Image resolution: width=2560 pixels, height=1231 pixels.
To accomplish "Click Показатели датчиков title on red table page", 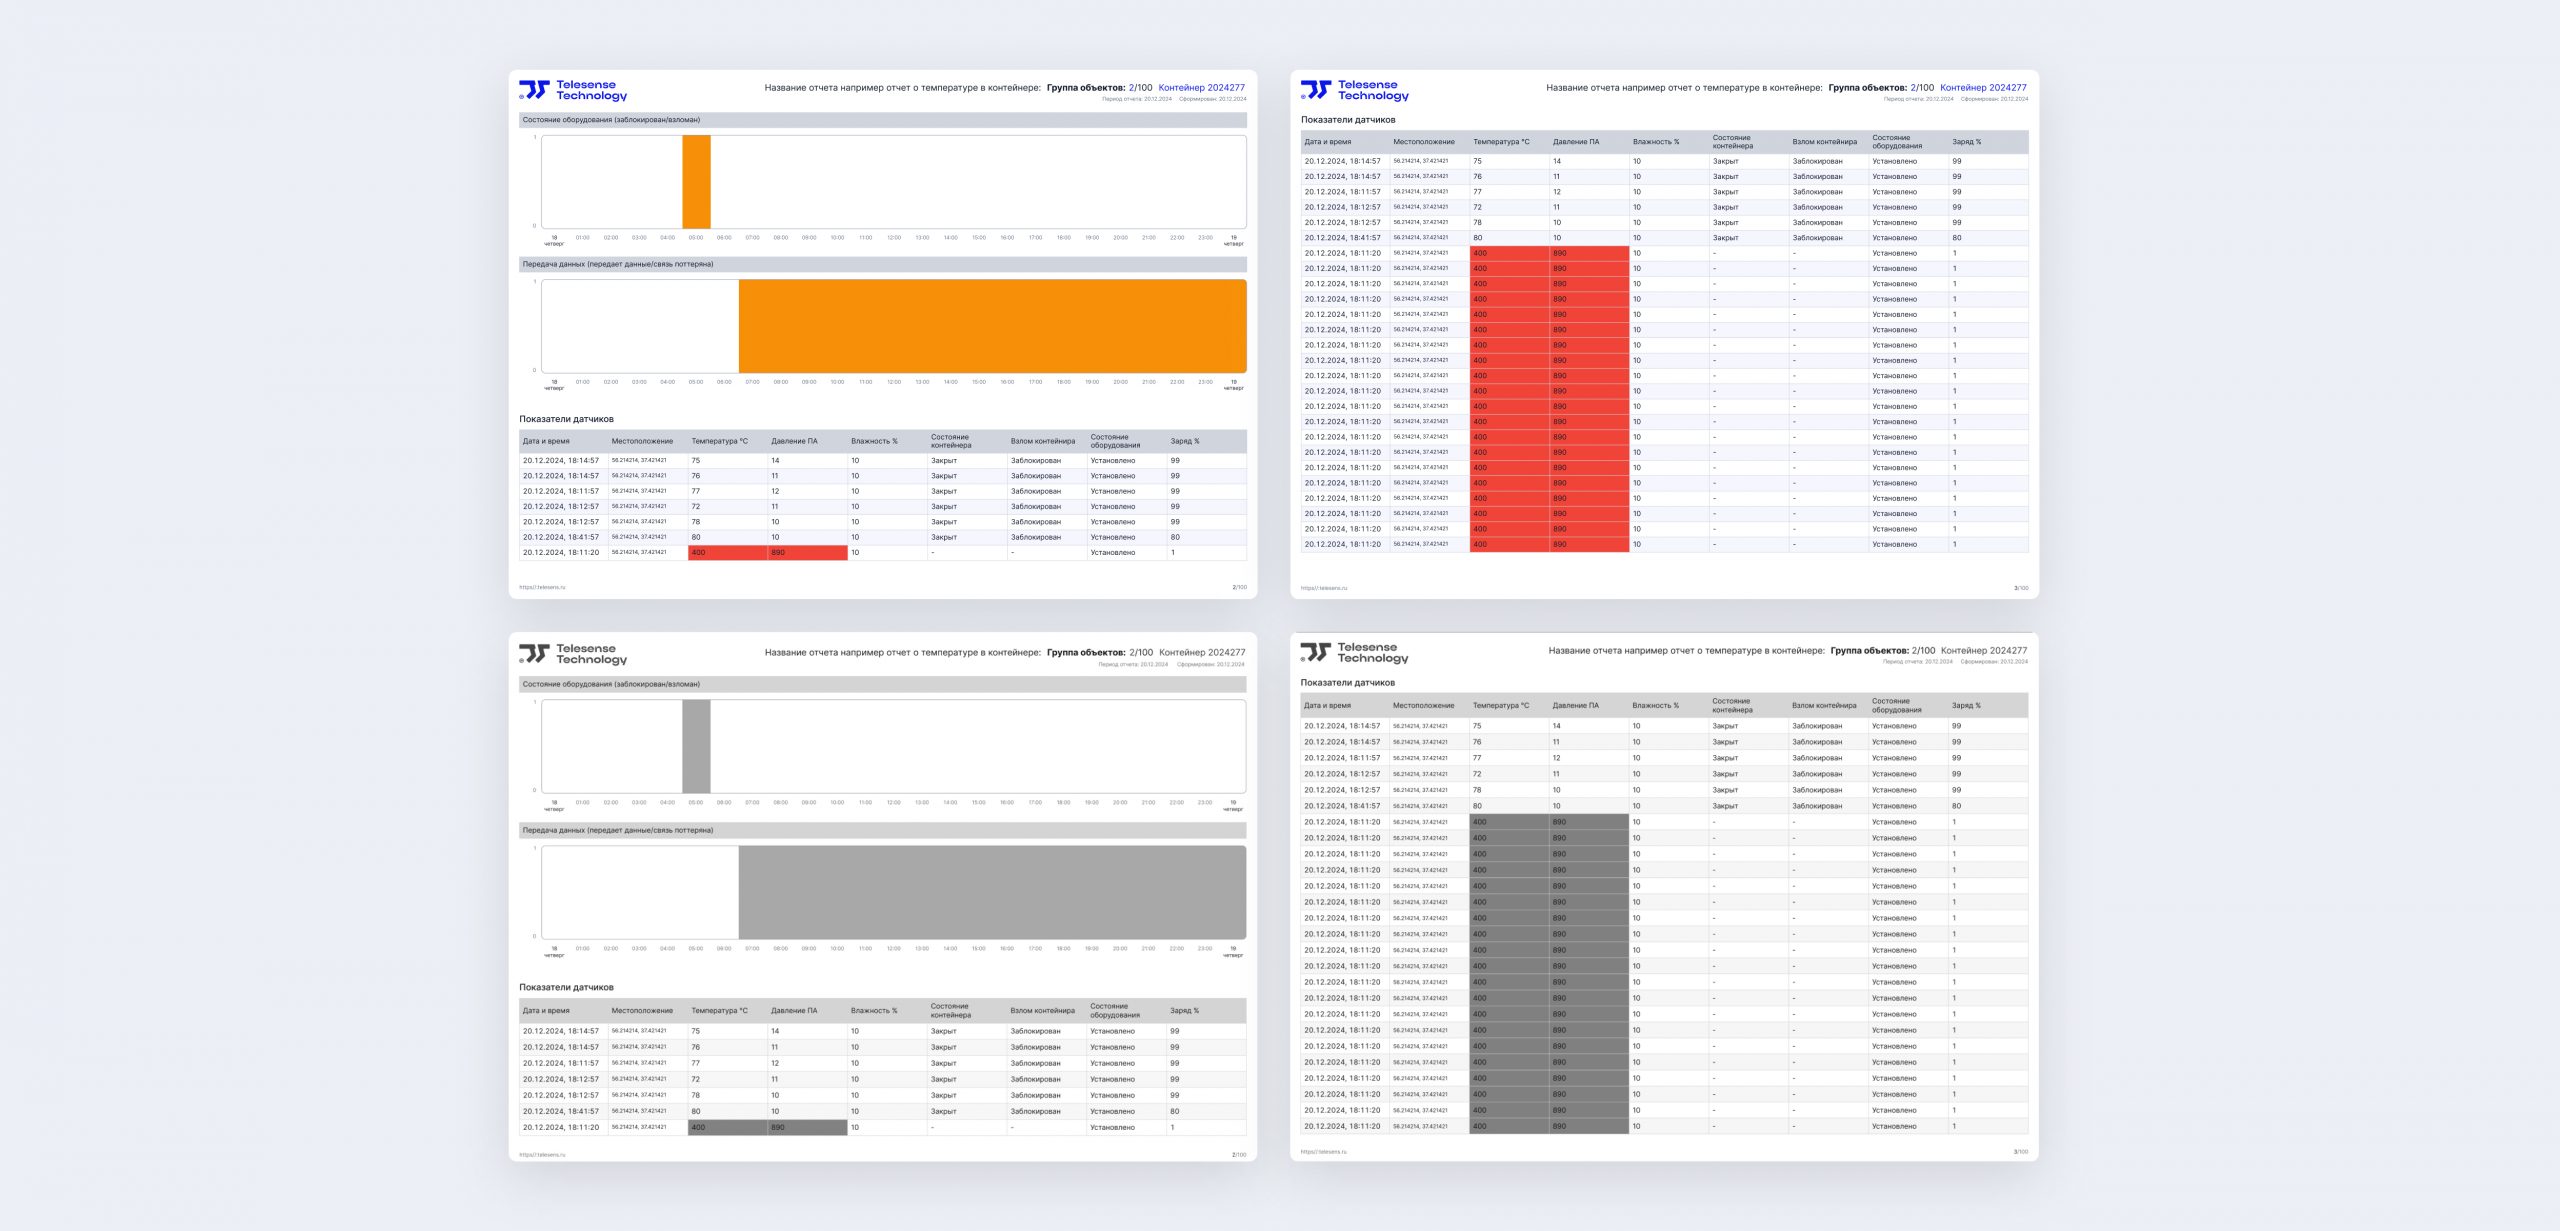I will [1348, 120].
